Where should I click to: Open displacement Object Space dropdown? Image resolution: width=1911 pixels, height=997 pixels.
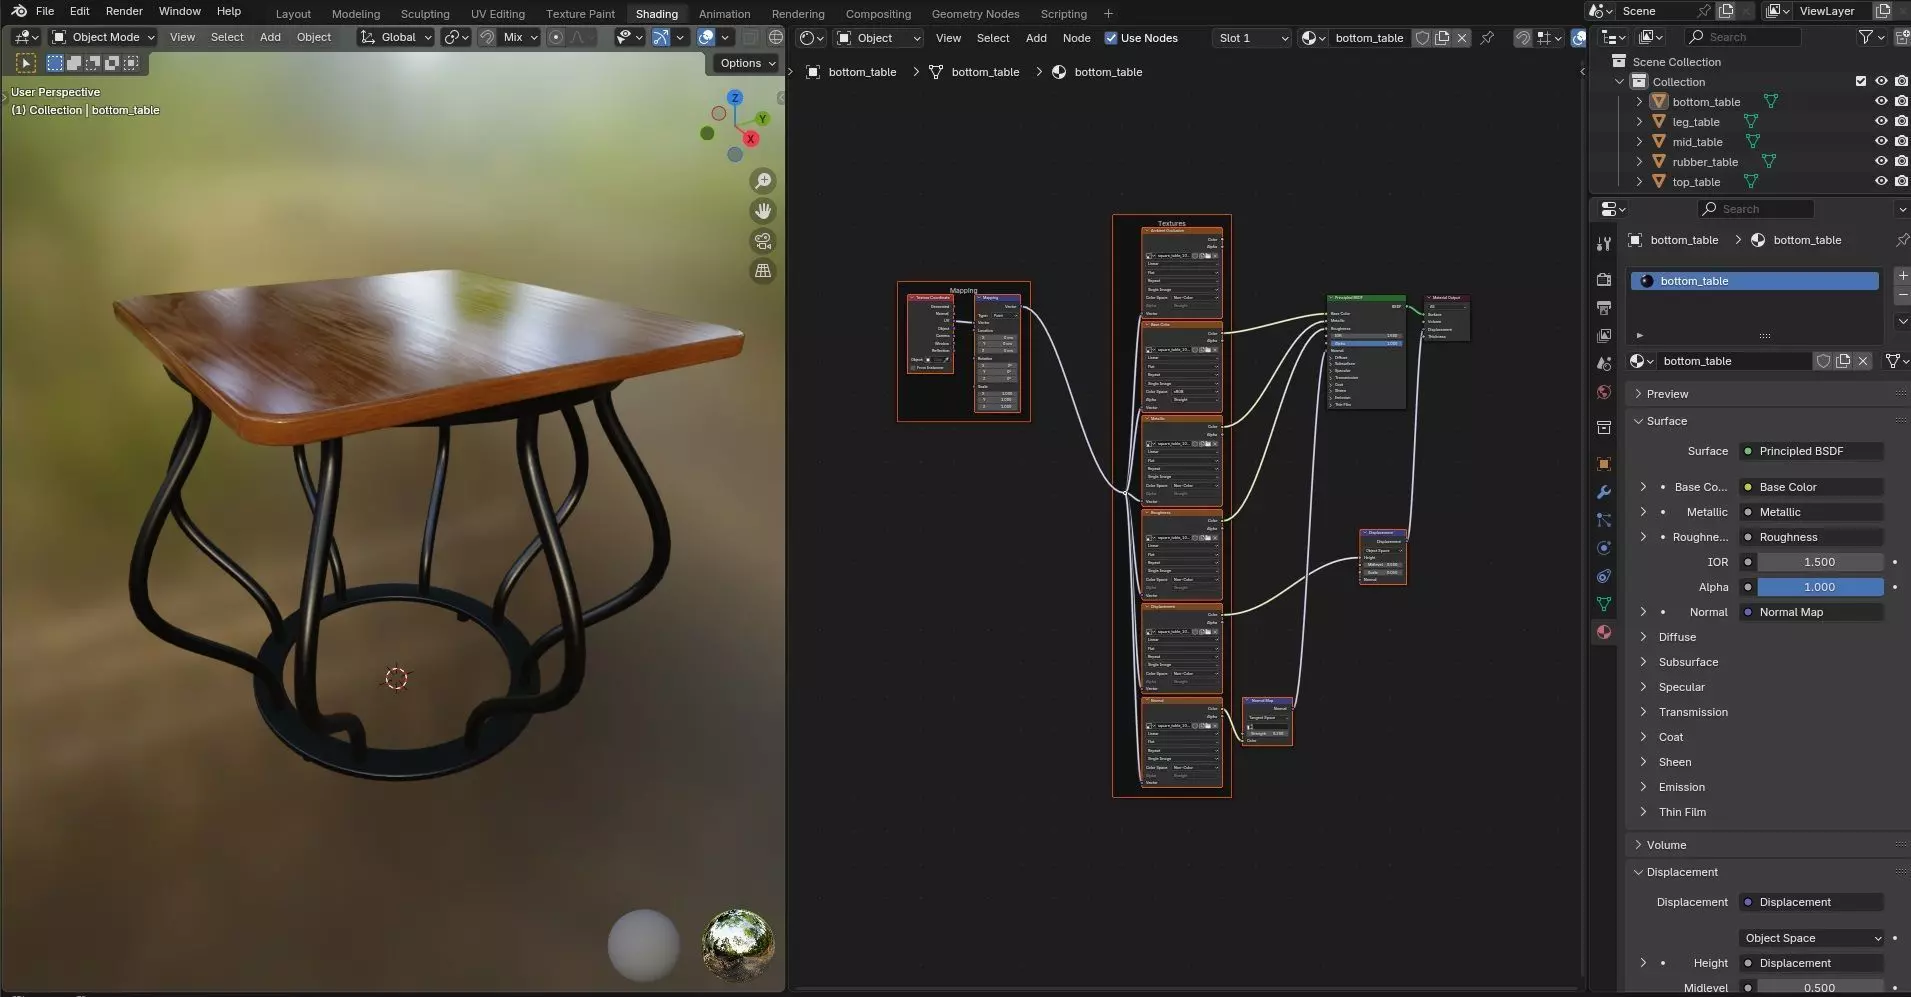1811,938
